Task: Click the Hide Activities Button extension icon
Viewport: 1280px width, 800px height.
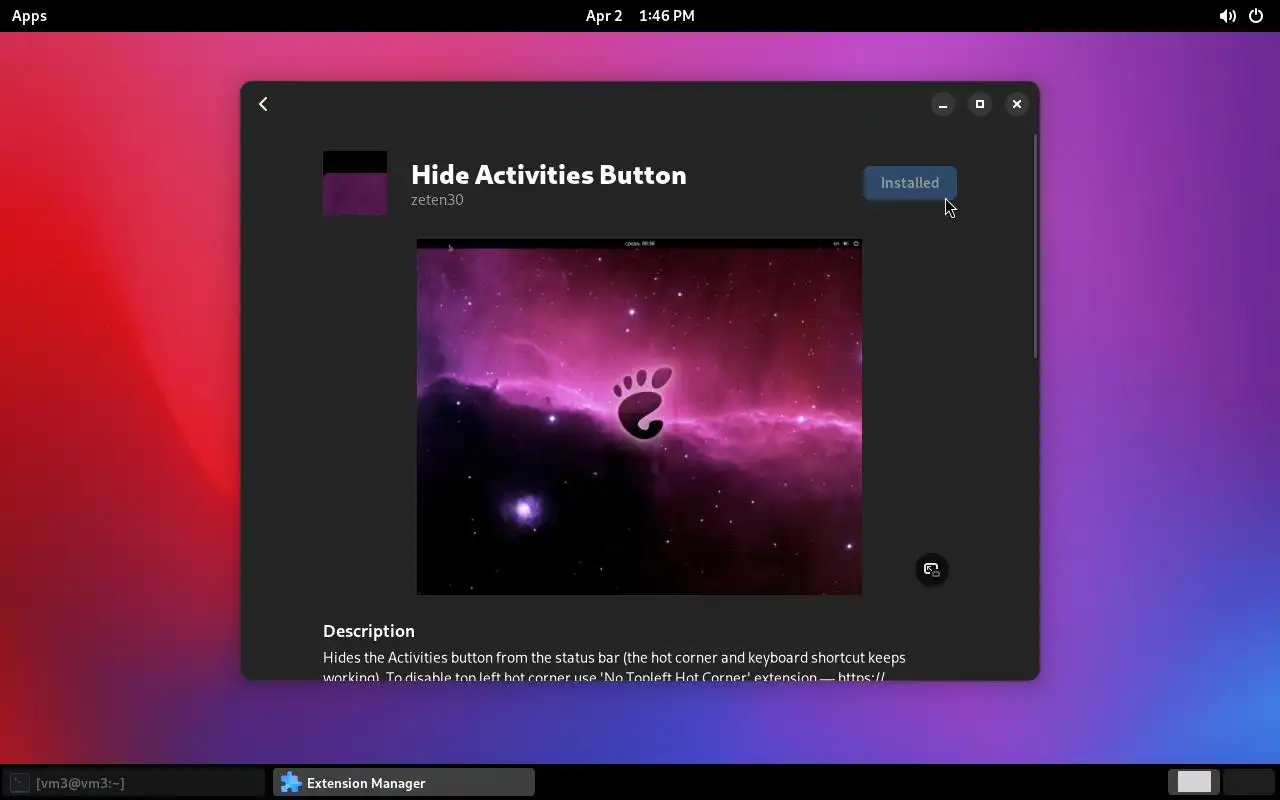Action: [x=355, y=183]
